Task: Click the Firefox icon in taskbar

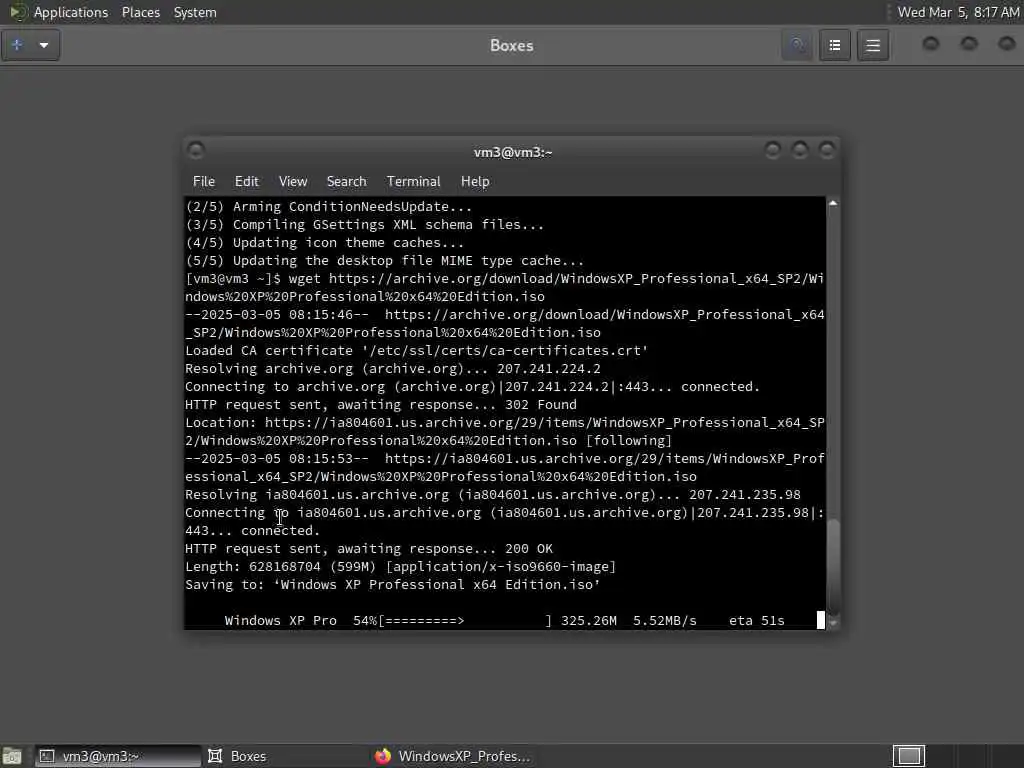Action: 383,756
